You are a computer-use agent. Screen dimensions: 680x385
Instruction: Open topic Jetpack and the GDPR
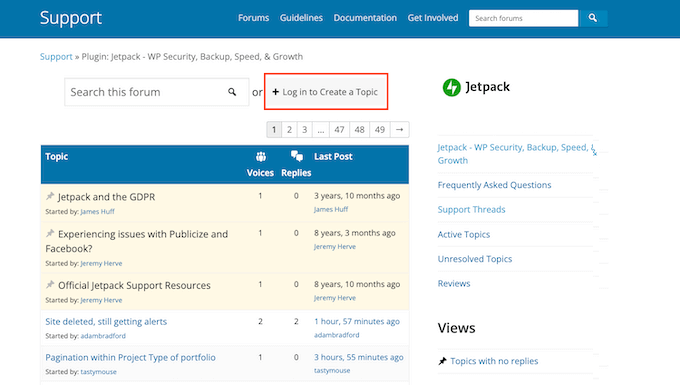(106, 197)
